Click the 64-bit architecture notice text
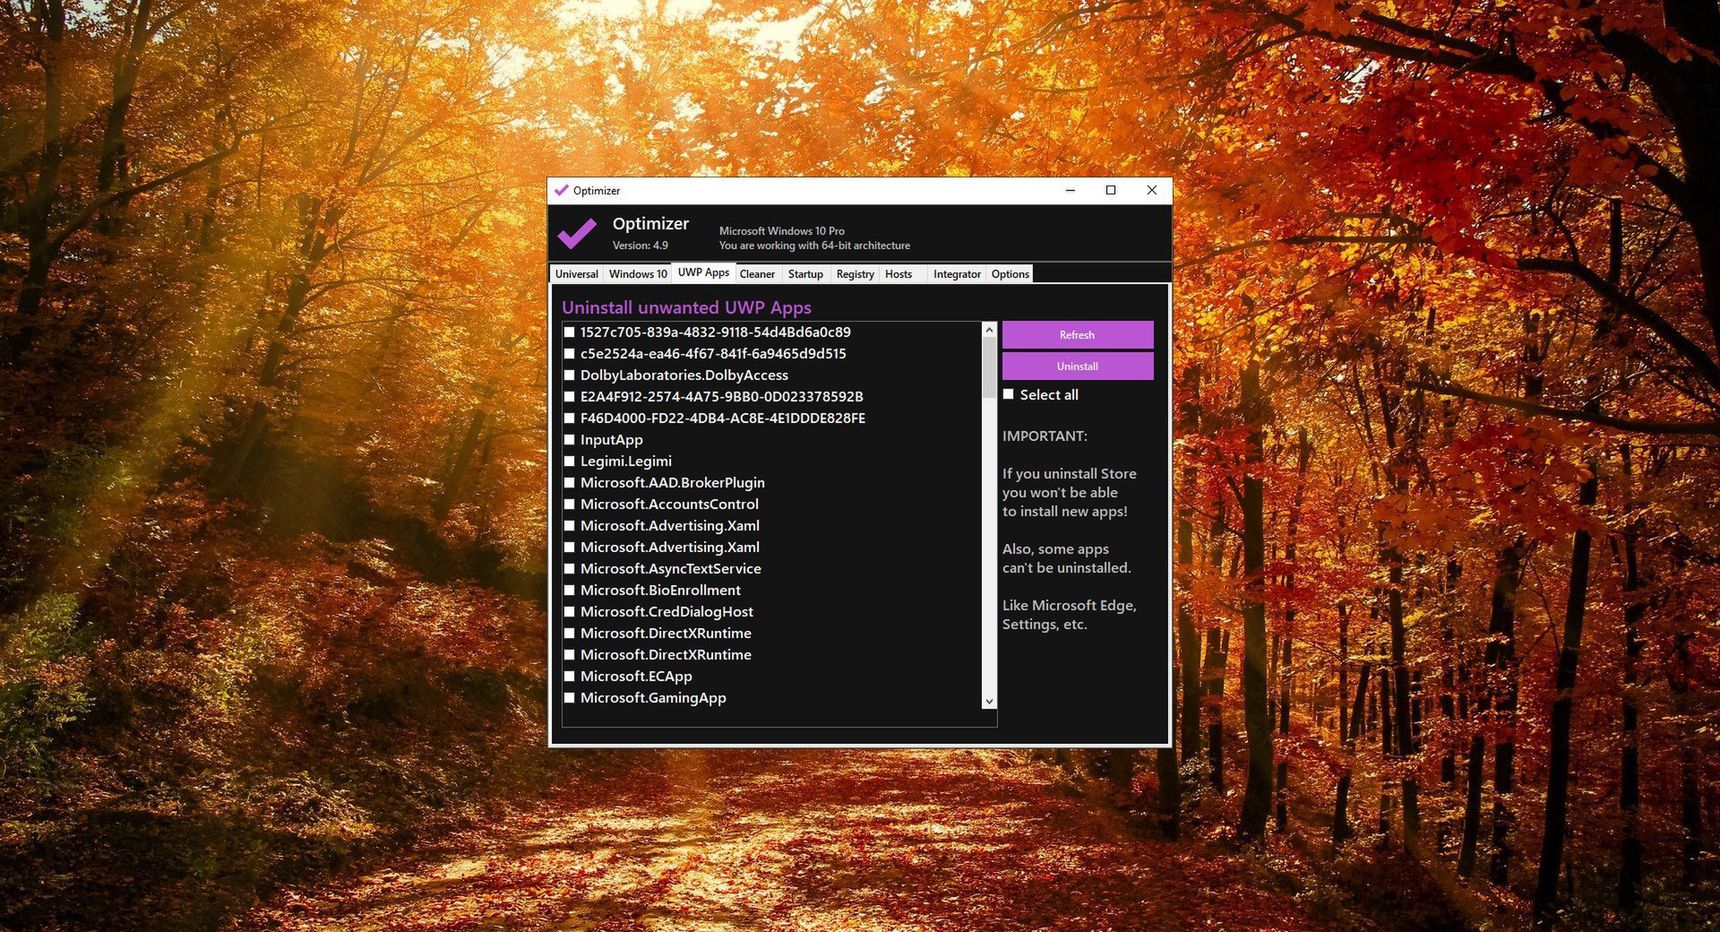Image resolution: width=1720 pixels, height=932 pixels. click(814, 246)
